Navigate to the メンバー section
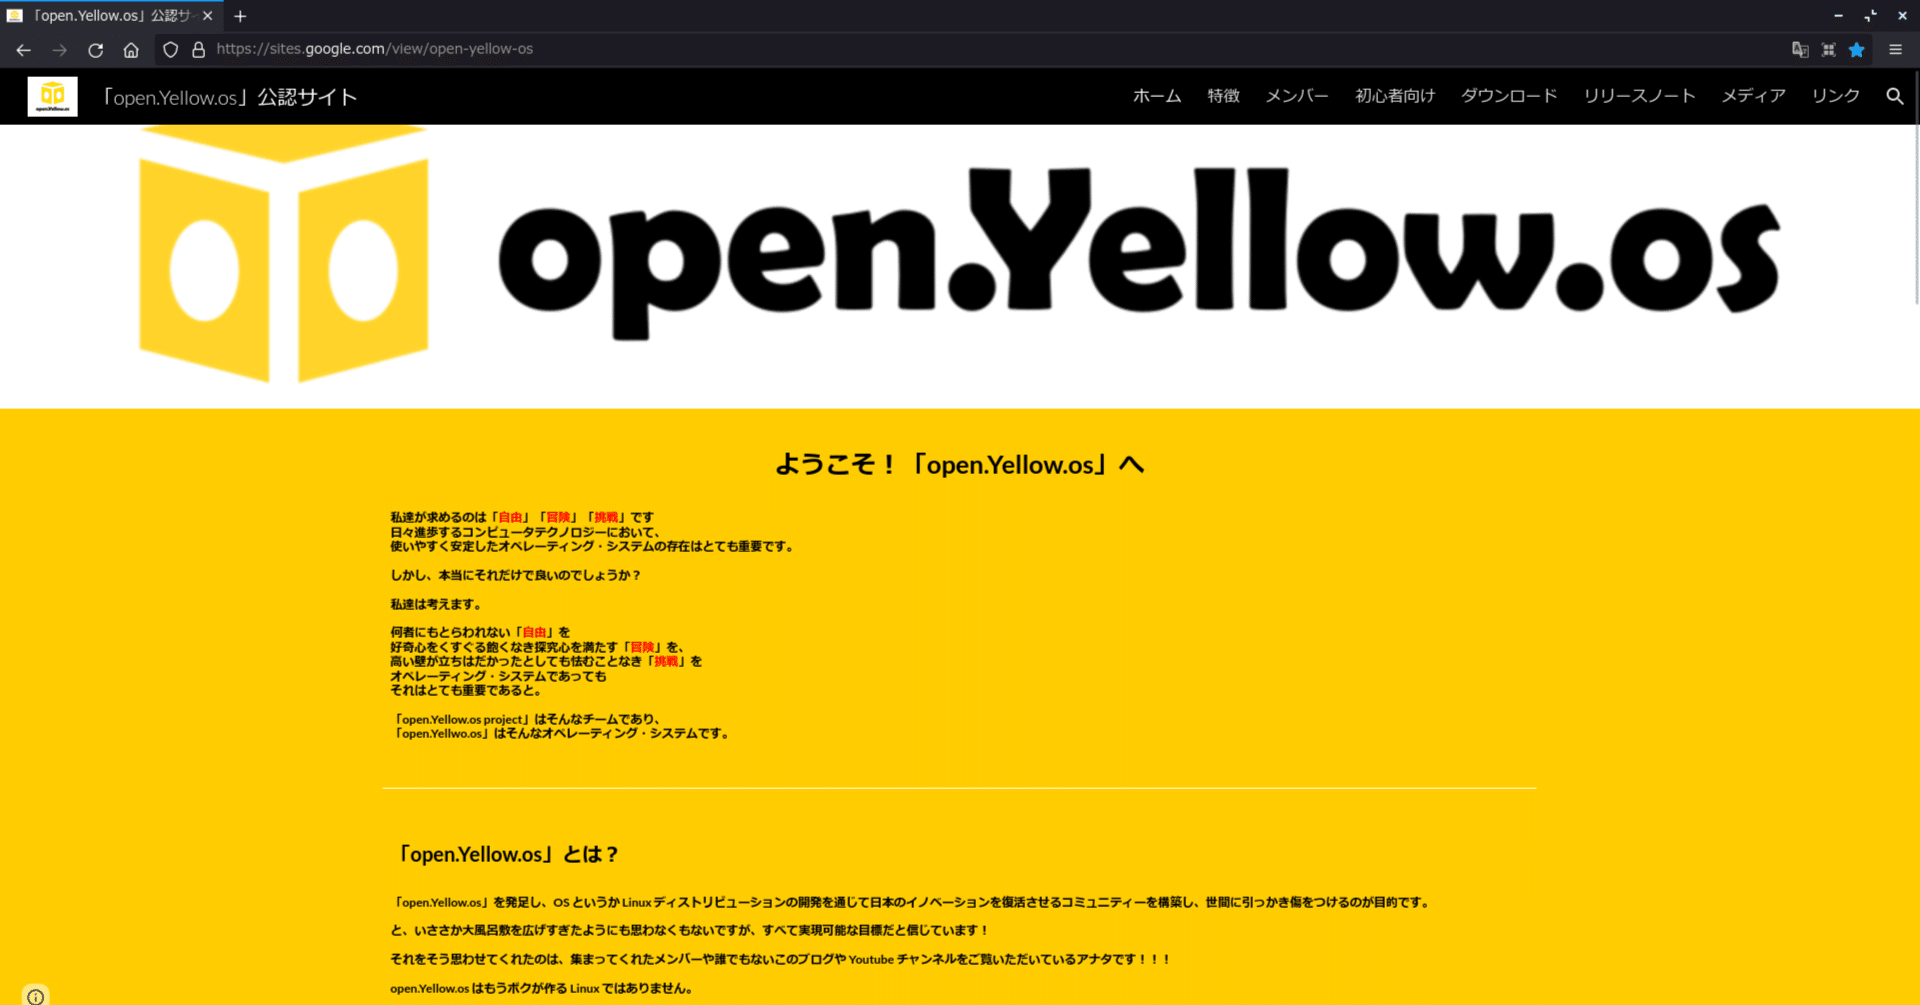 (1296, 96)
